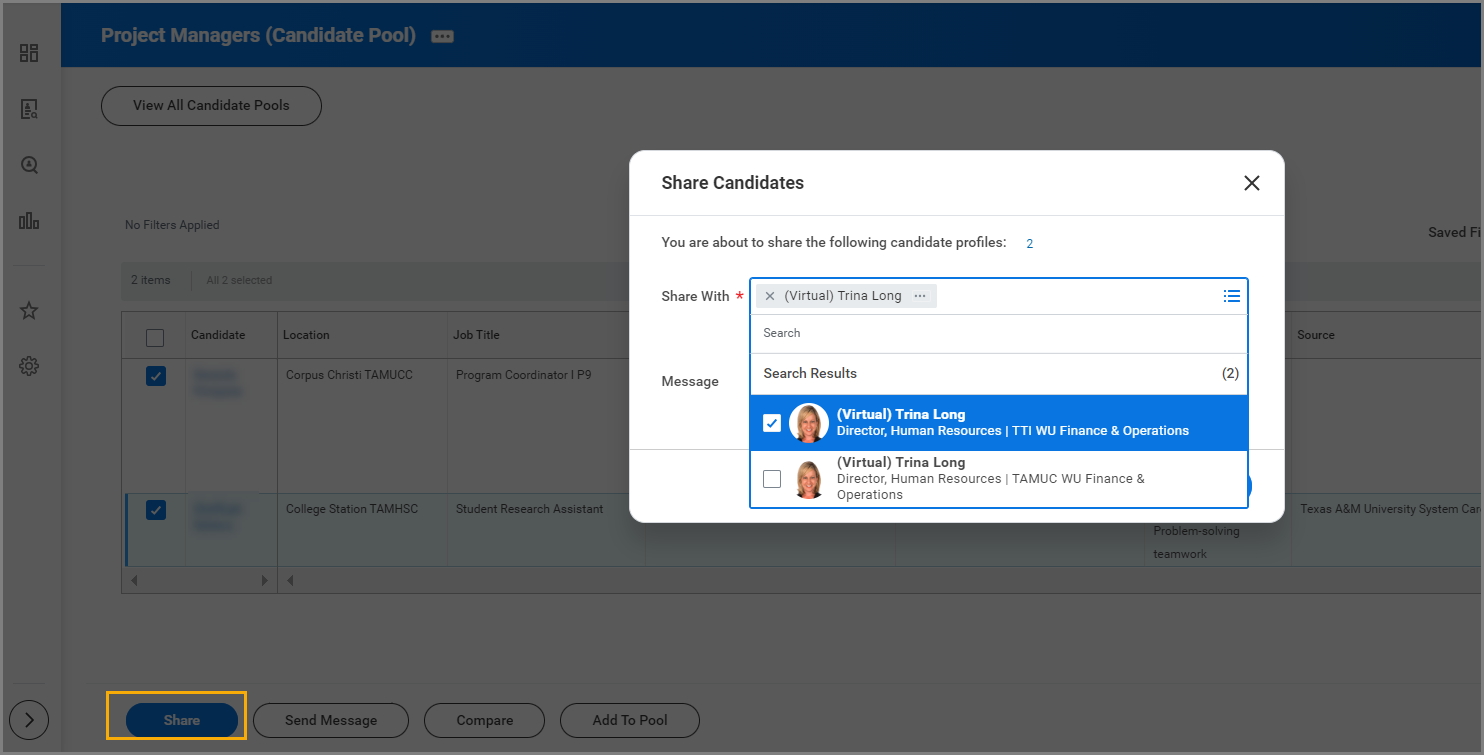The image size is (1484, 755).
Task: Click the star favorites icon
Action: tap(29, 311)
